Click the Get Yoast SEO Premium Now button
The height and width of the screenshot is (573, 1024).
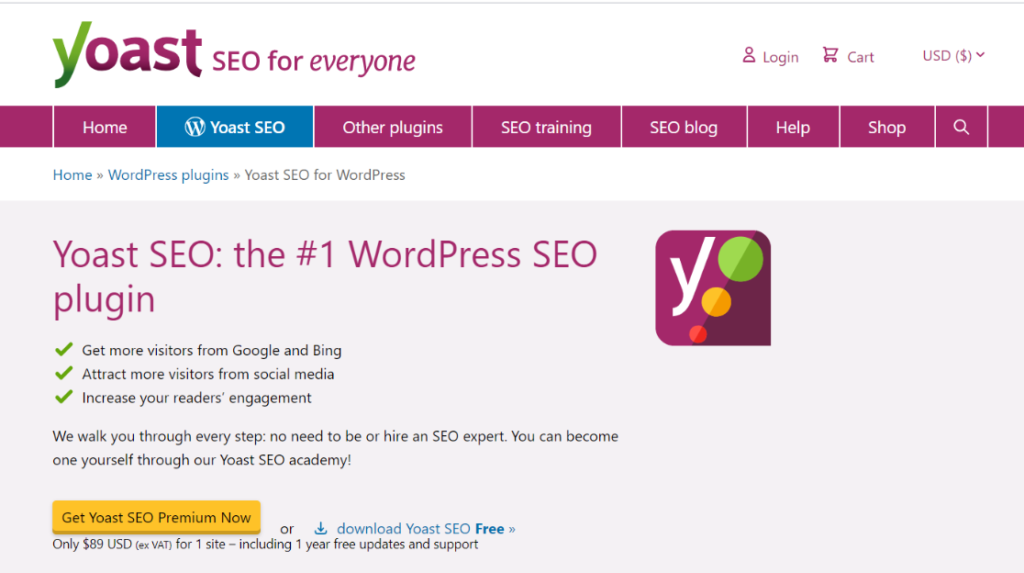[157, 517]
